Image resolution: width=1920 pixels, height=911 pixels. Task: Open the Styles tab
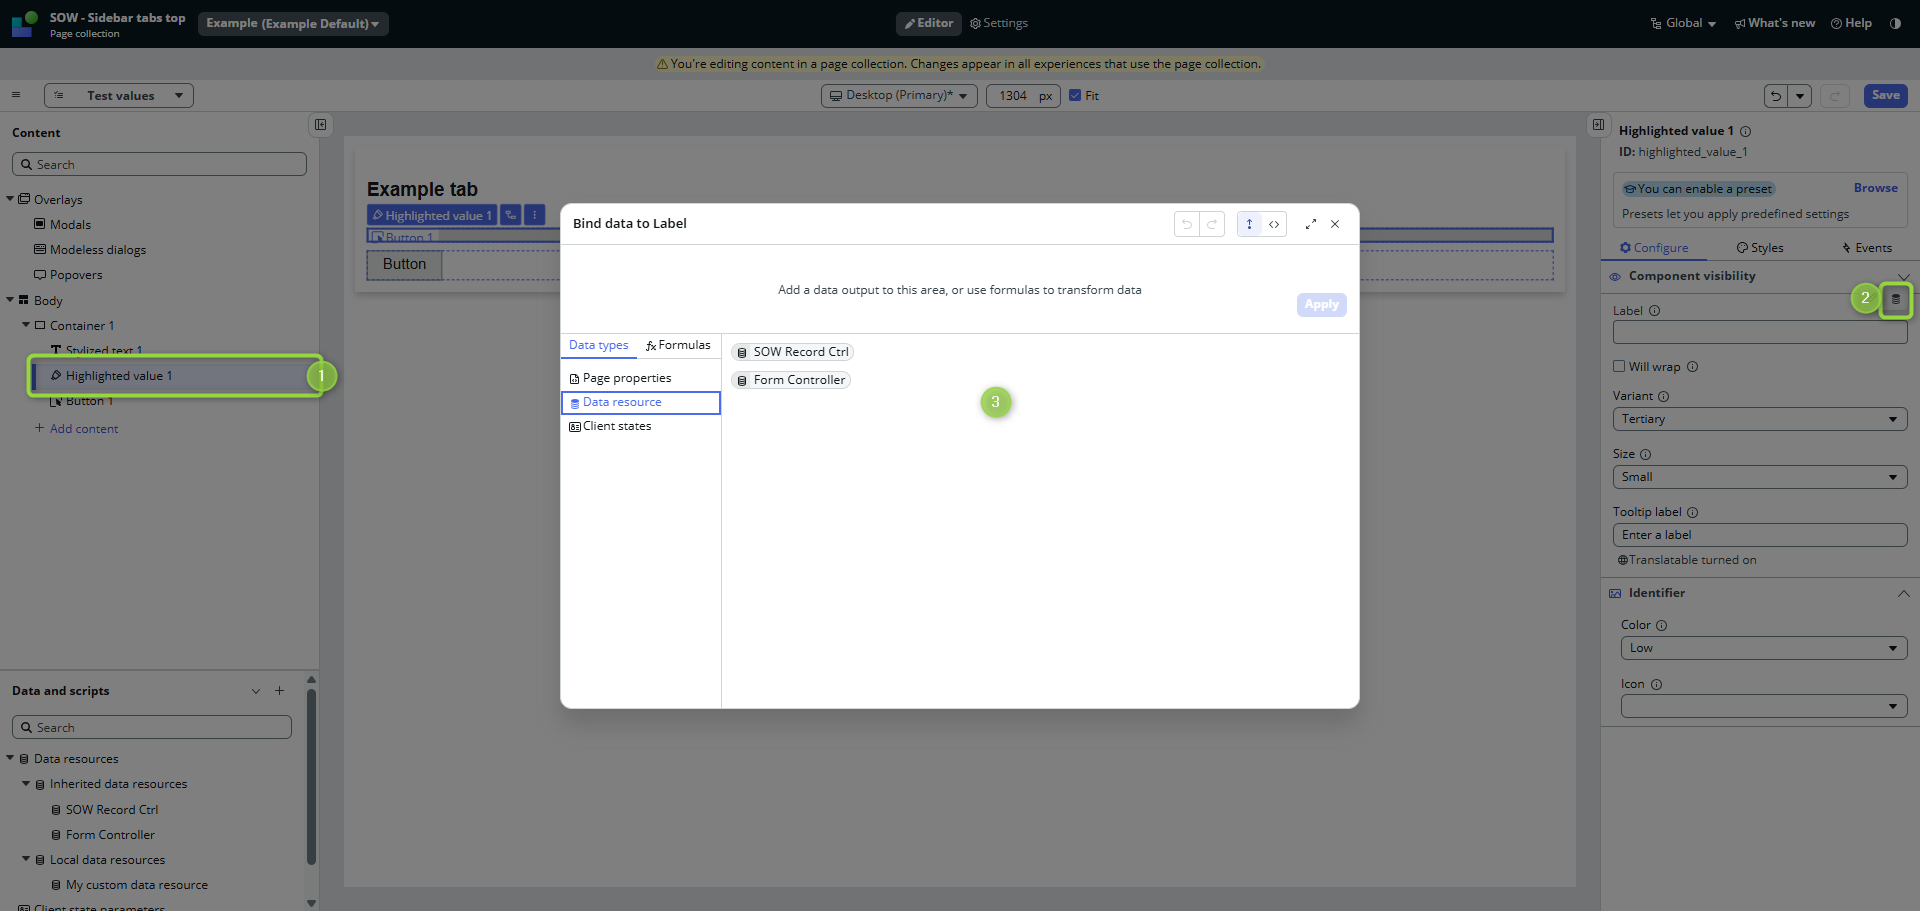point(1760,248)
